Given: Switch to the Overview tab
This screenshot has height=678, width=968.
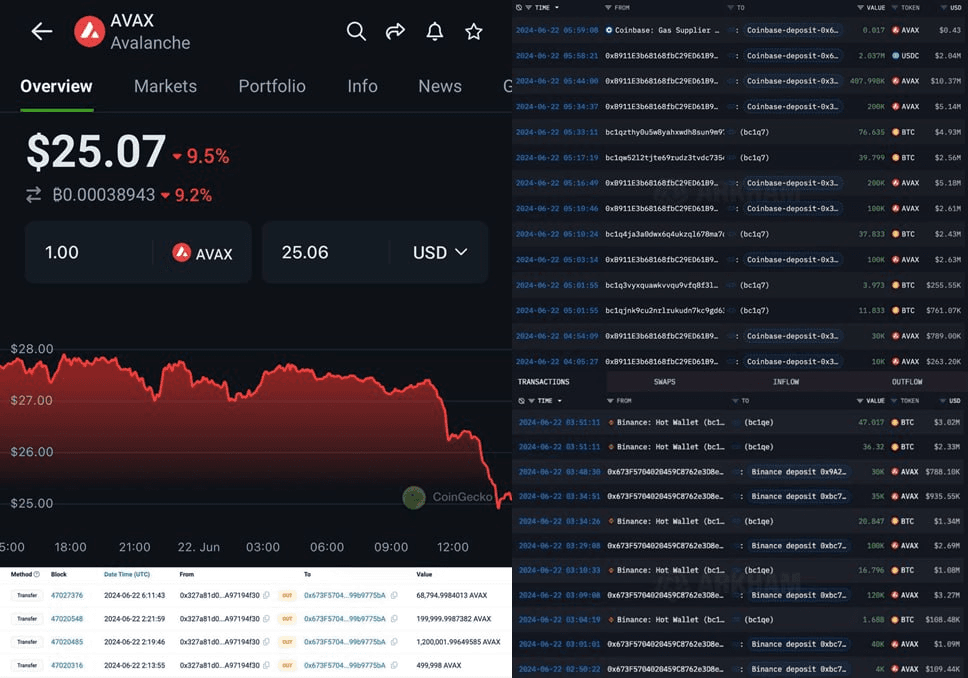Looking at the screenshot, I should point(56,86).
